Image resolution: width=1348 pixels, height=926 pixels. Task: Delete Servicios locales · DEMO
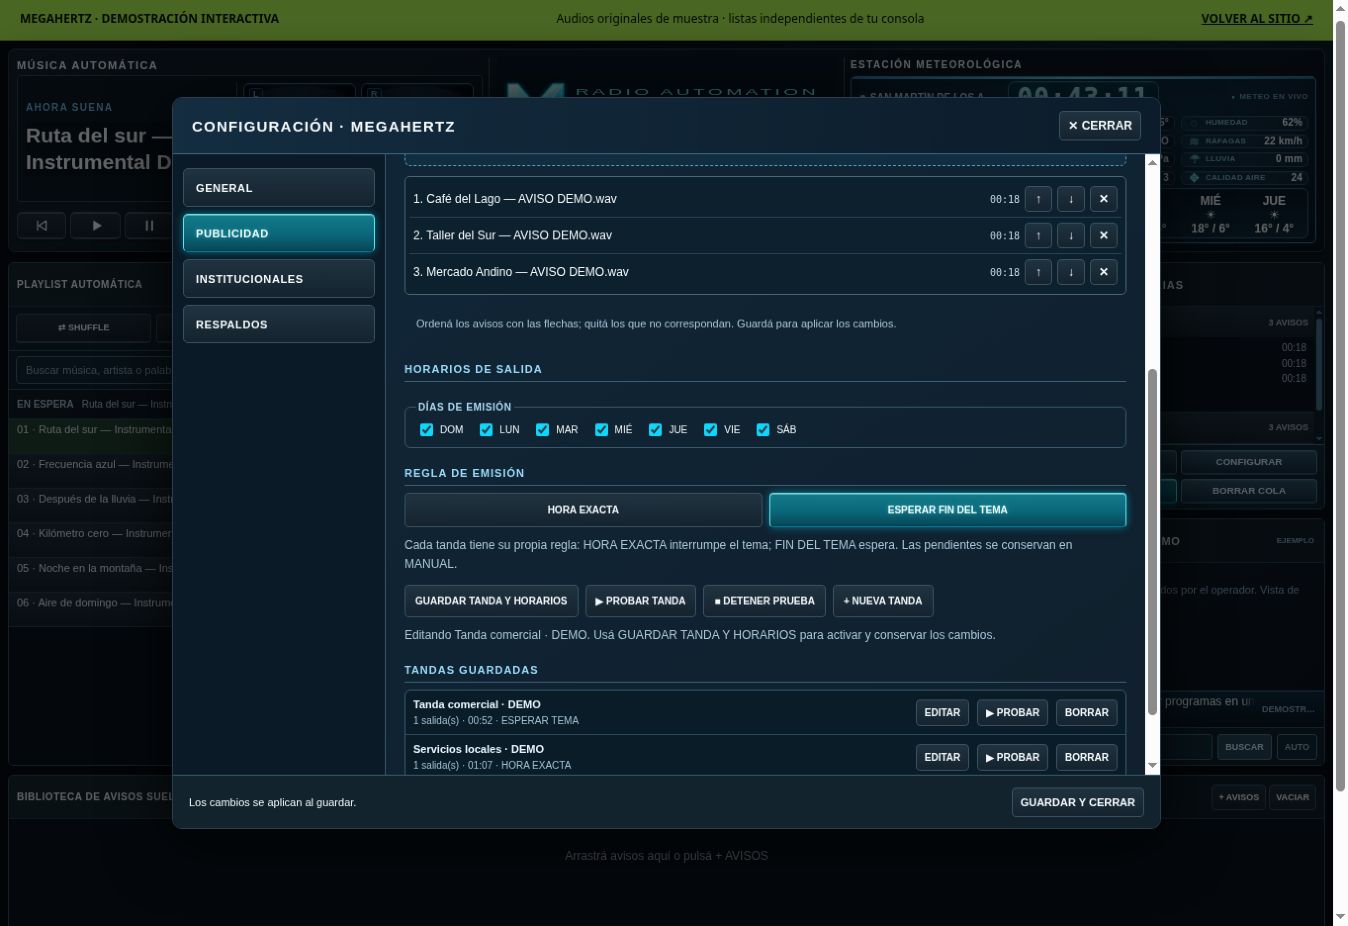pyautogui.click(x=1087, y=758)
